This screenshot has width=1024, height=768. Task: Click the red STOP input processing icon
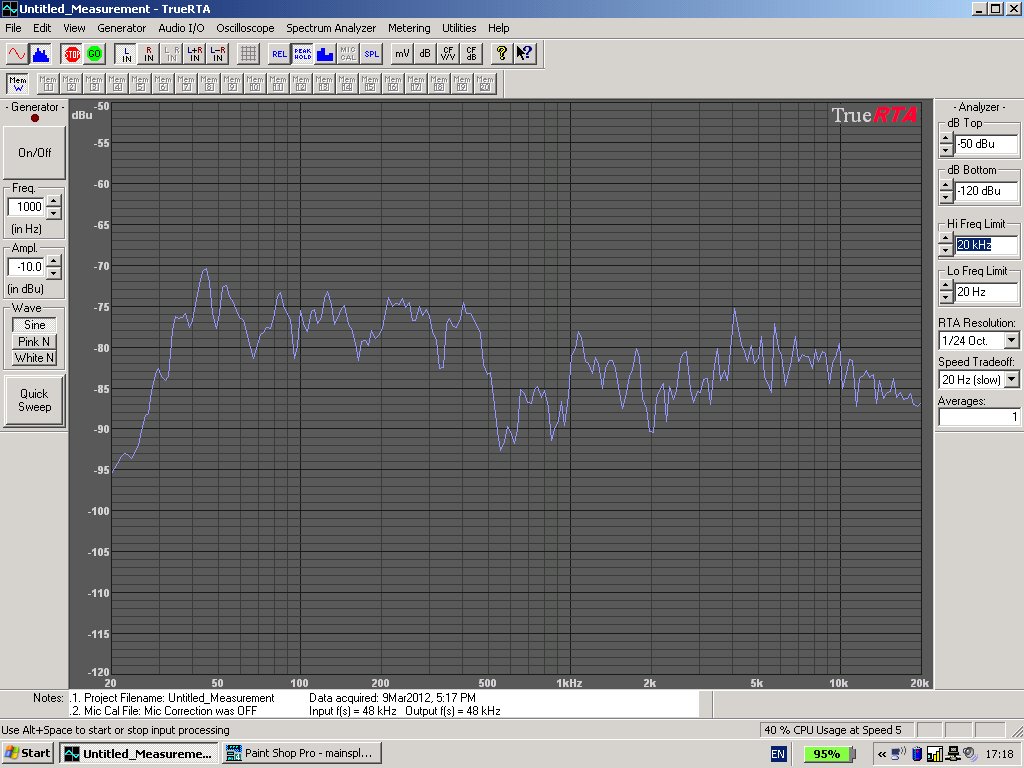(72, 54)
